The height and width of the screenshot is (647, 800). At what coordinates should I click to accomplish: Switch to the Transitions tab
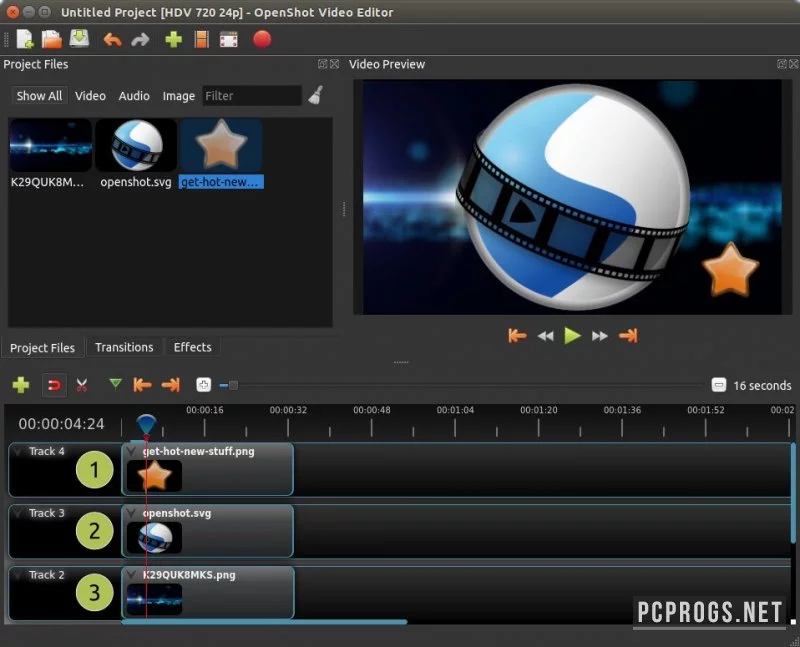(x=124, y=347)
